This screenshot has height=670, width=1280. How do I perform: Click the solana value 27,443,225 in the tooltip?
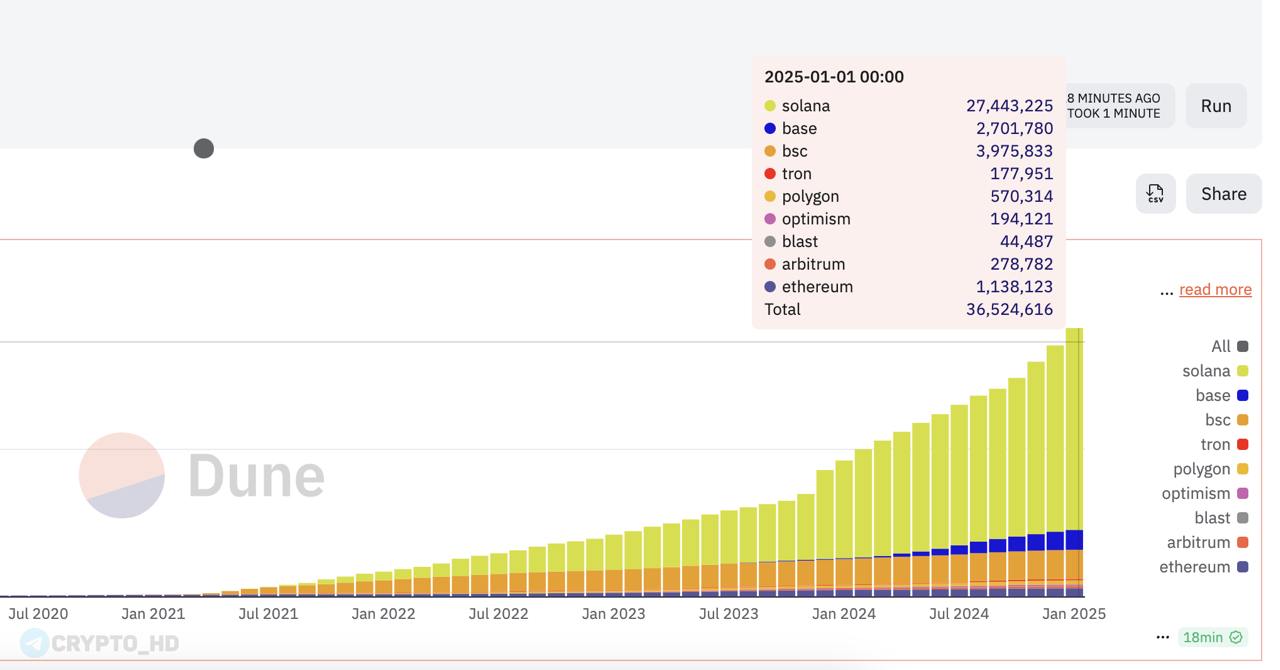1009,106
